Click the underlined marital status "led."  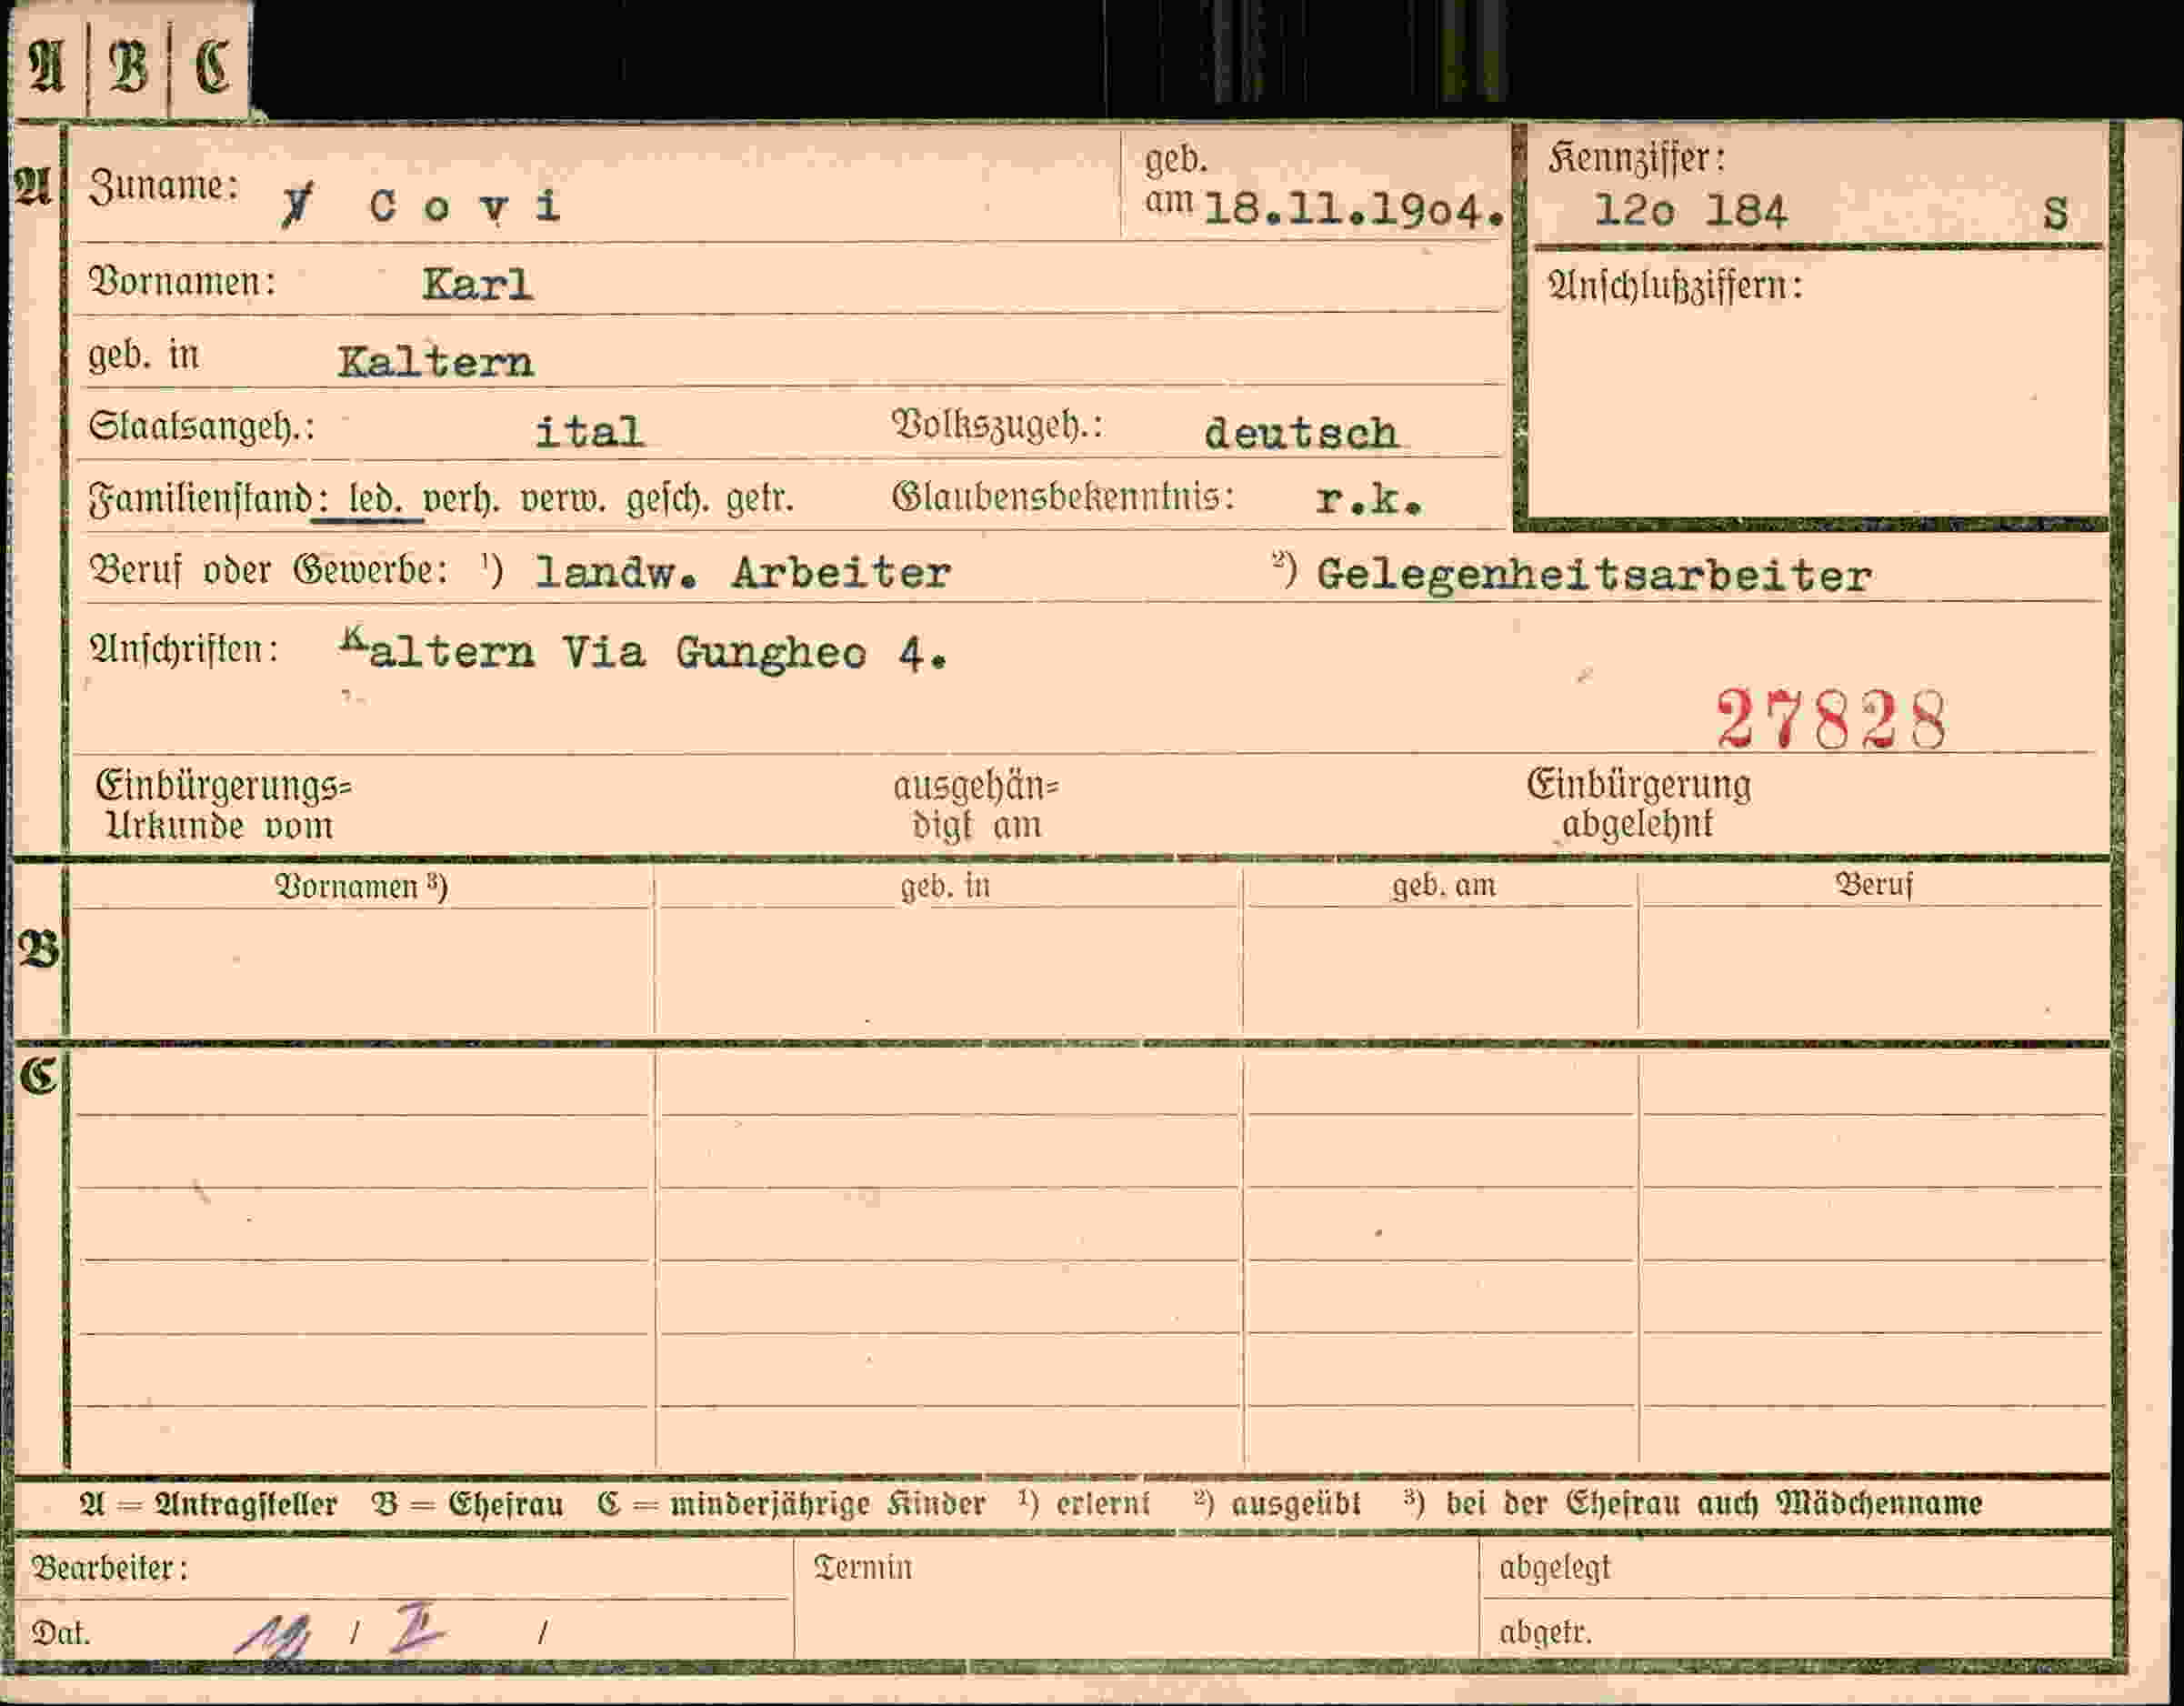(375, 498)
